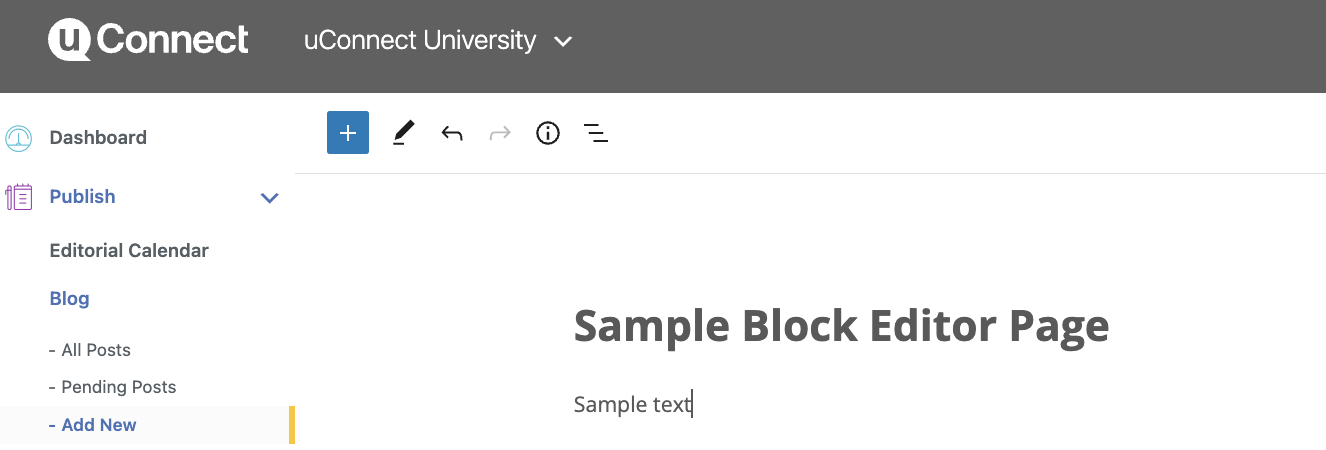The width and height of the screenshot is (1326, 450).
Task: View All Posts in sidebar
Action: click(95, 350)
